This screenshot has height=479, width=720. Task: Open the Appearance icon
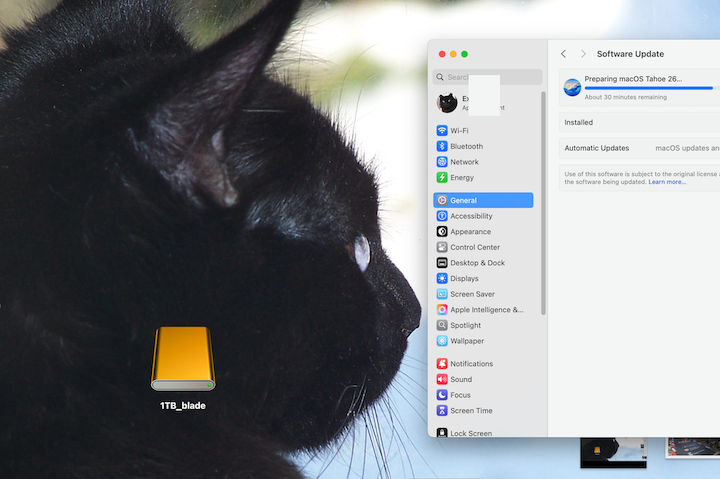[x=442, y=231]
